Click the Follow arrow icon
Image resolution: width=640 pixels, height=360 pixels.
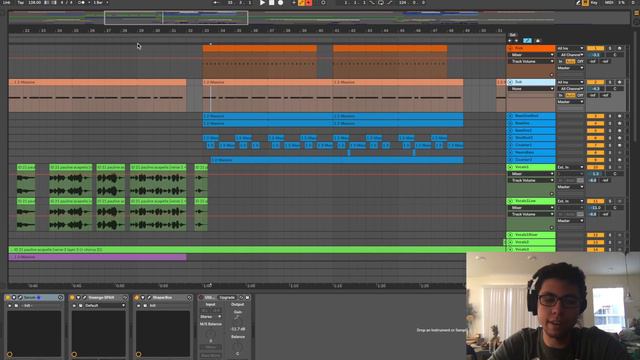click(x=216, y=2)
